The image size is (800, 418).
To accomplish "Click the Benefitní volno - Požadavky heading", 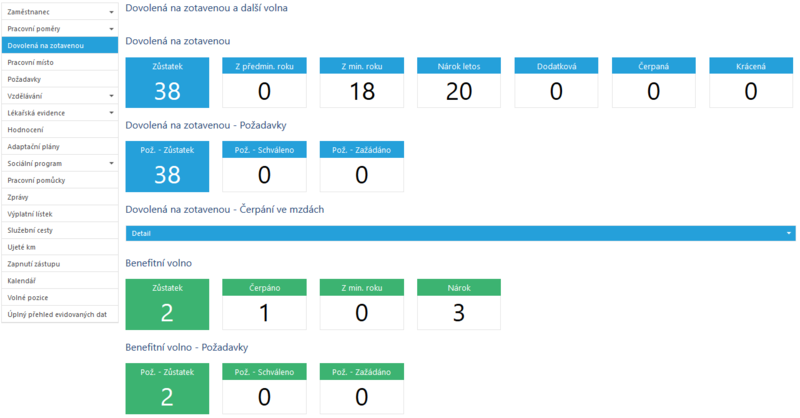I will click(x=187, y=348).
